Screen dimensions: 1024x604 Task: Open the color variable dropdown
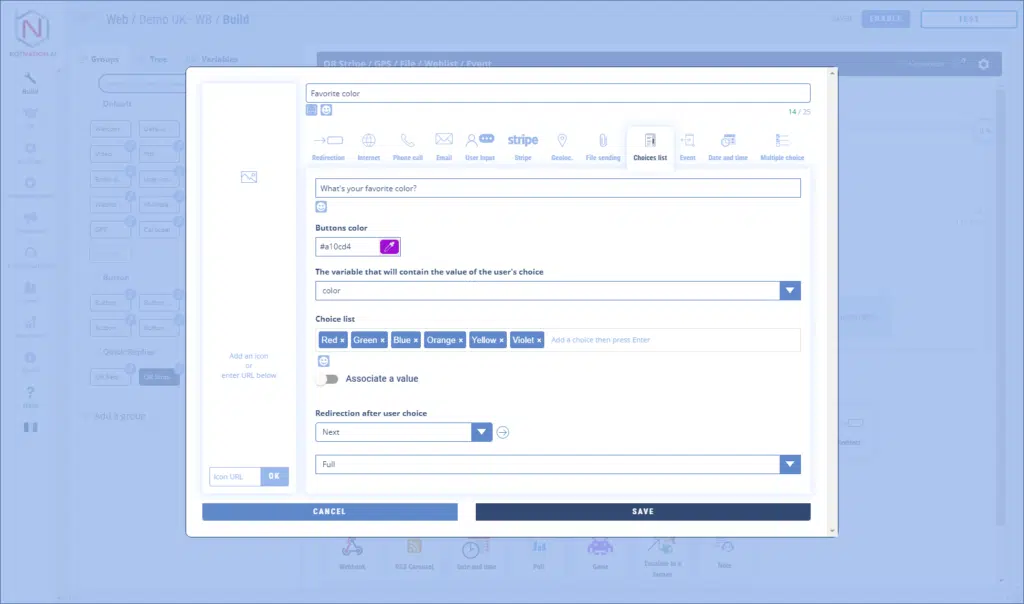point(790,290)
